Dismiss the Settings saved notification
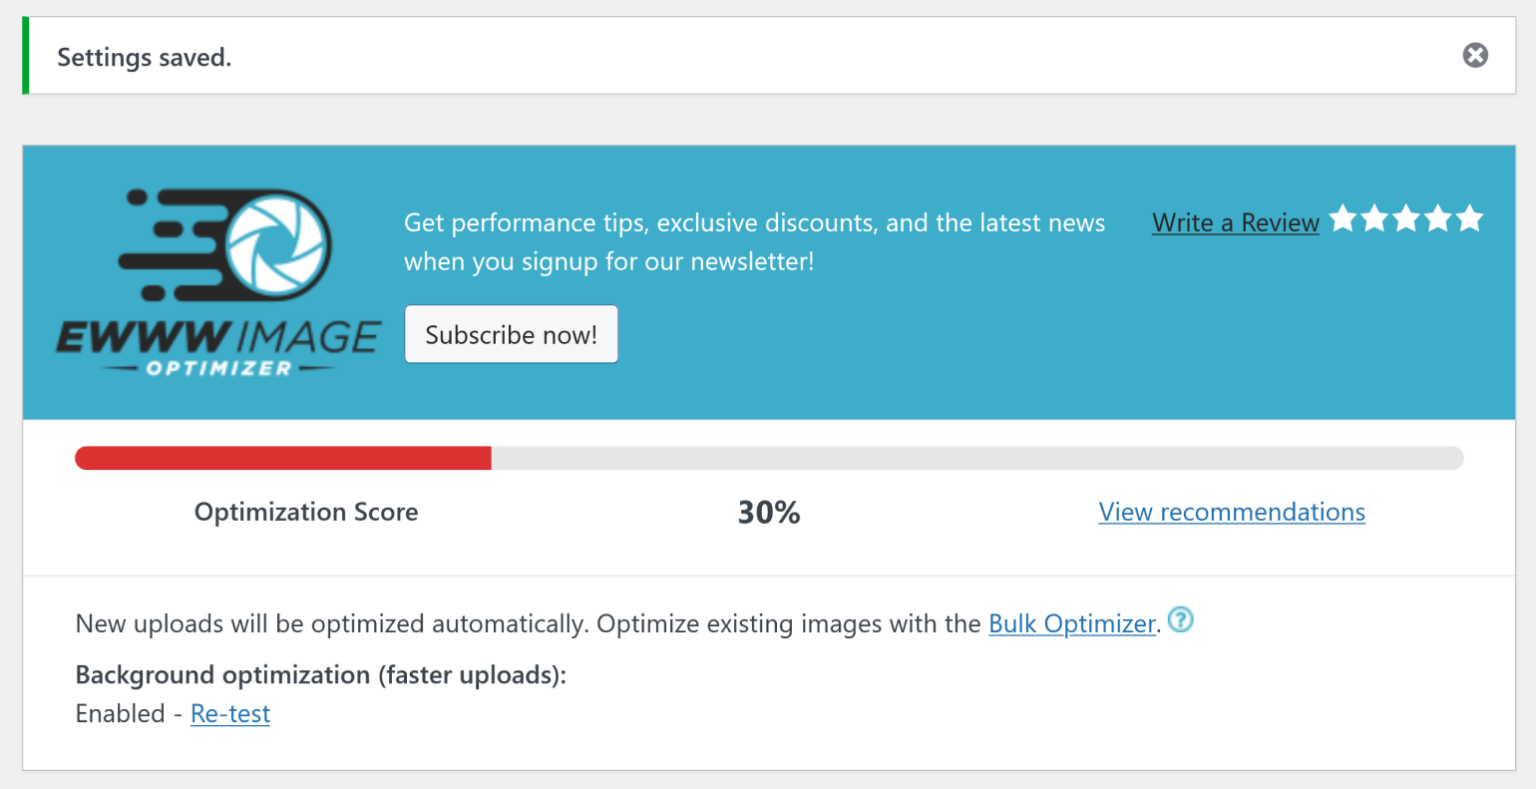Image resolution: width=1536 pixels, height=789 pixels. coord(1475,56)
